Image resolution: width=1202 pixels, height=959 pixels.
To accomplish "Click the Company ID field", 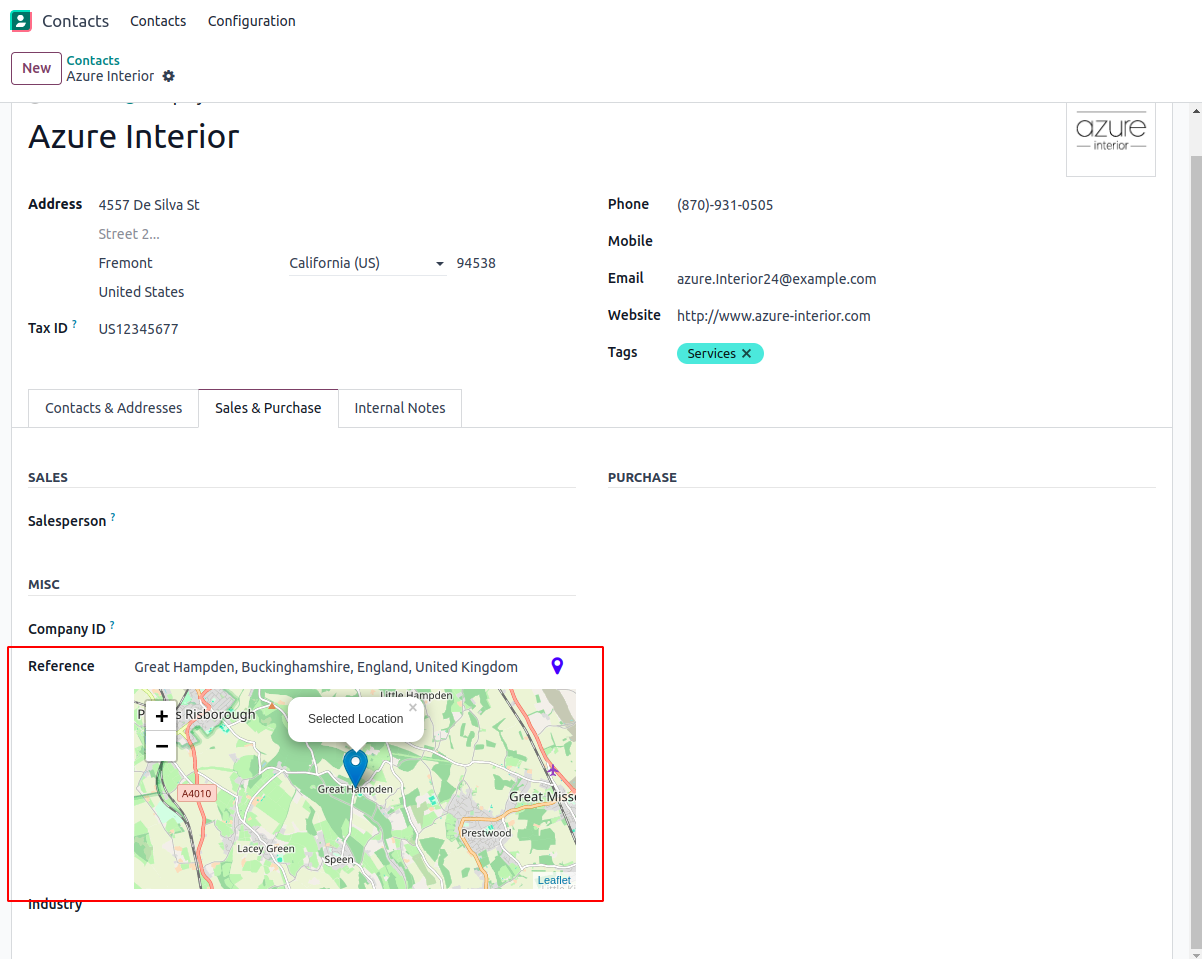I will point(355,629).
